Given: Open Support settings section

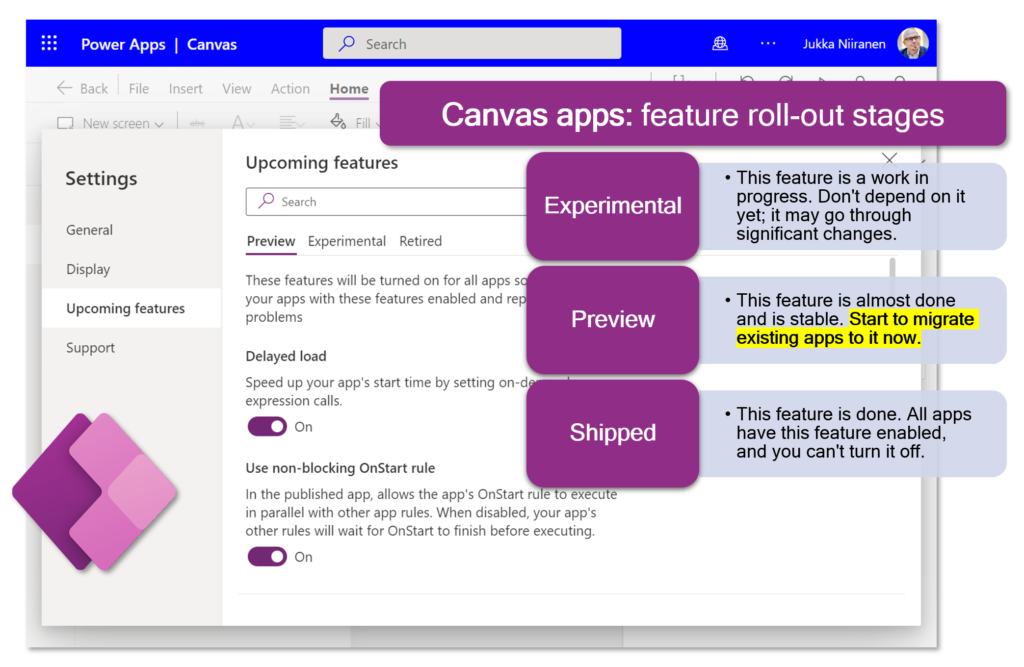Looking at the screenshot, I should pyautogui.click(x=90, y=348).
